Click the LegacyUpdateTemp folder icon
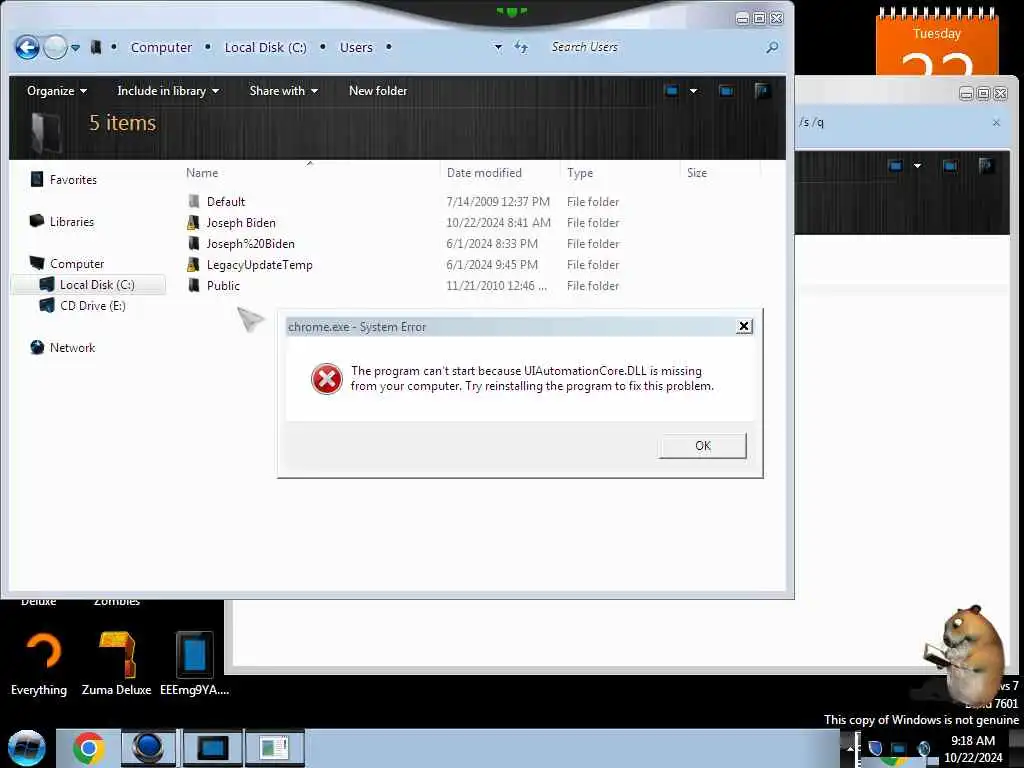This screenshot has height=768, width=1024. (193, 264)
